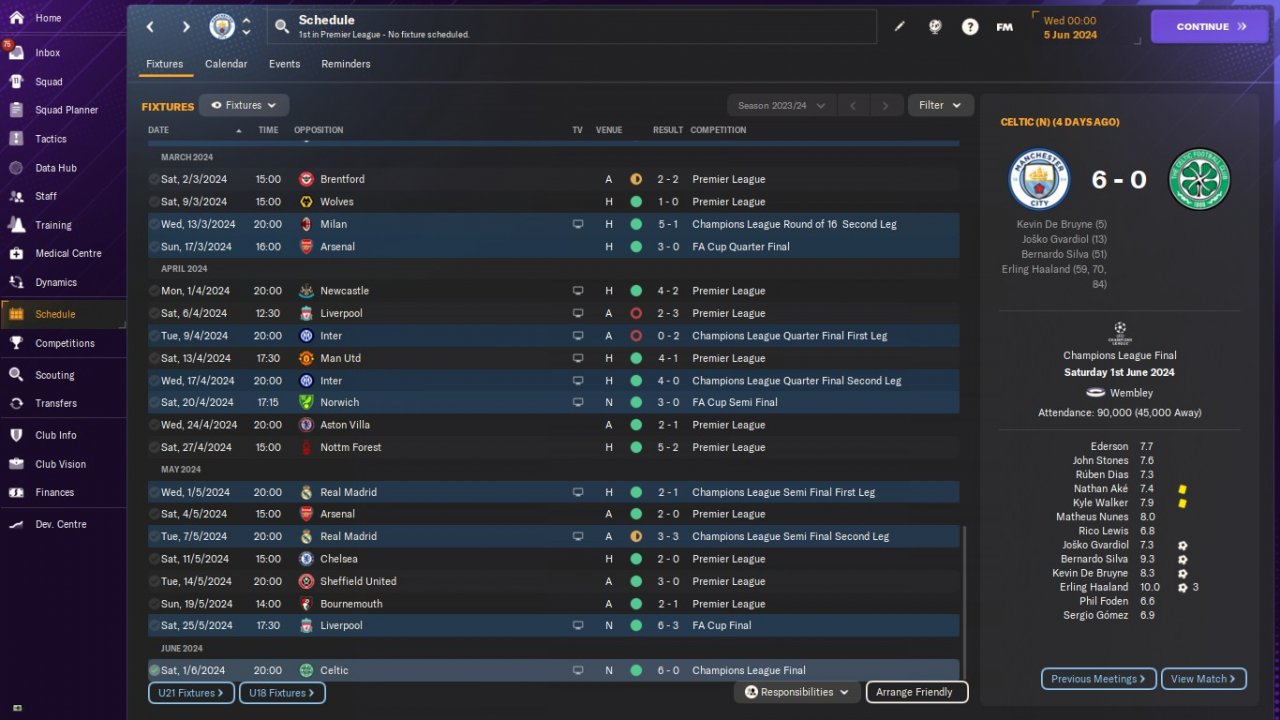Click the fixtures list scrollbar
1280x720 pixels.
click(965, 602)
